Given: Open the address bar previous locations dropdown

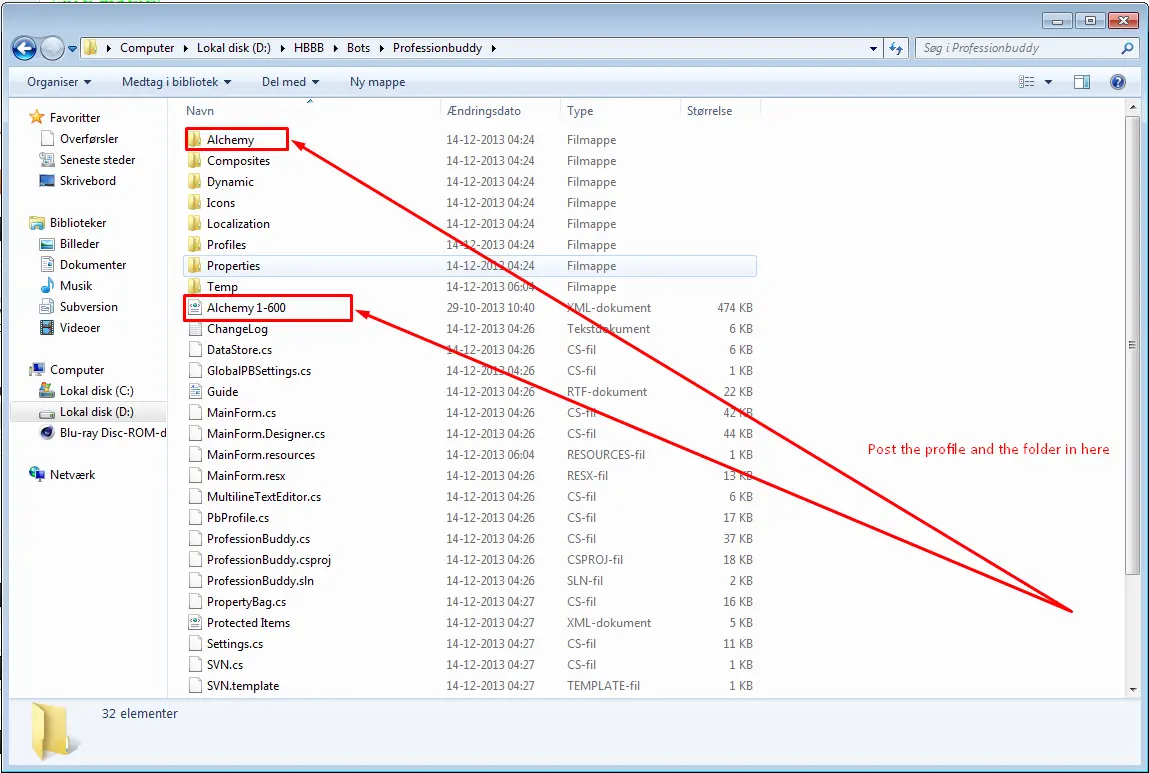Looking at the screenshot, I should click(873, 48).
